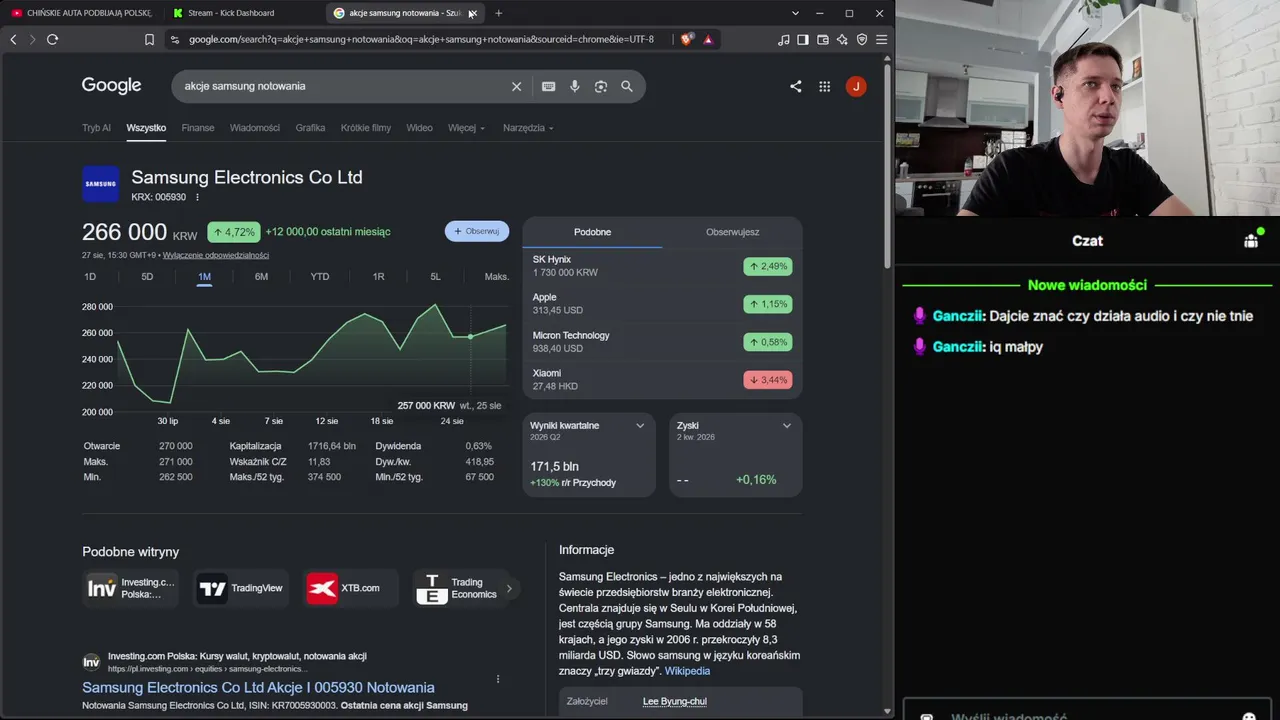This screenshot has width=1280, height=720.
Task: Open the Xiaomi stock row
Action: 662,380
